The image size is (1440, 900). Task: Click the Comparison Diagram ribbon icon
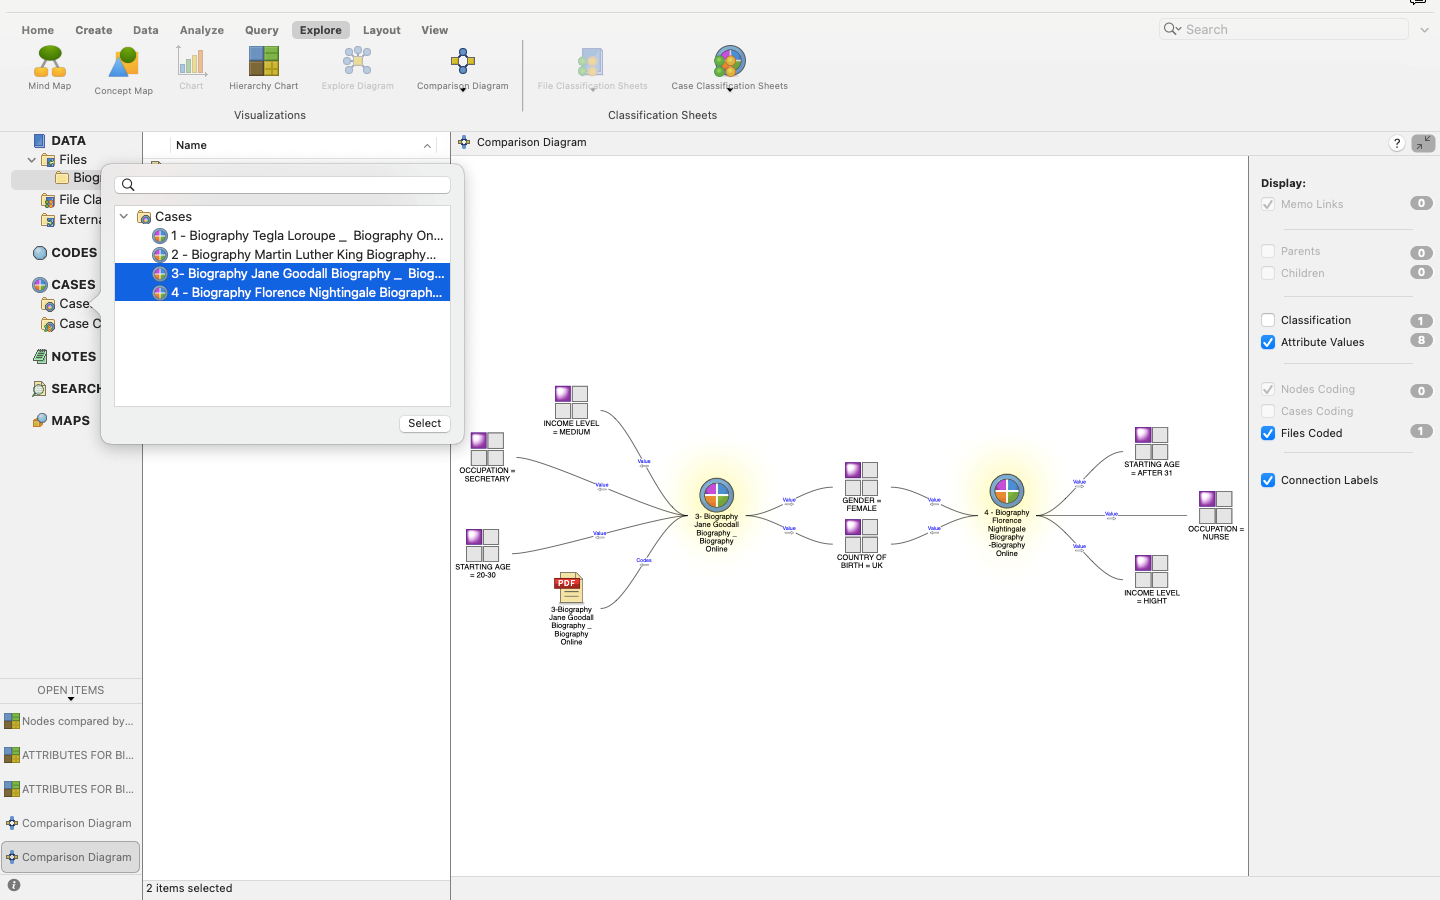462,68
